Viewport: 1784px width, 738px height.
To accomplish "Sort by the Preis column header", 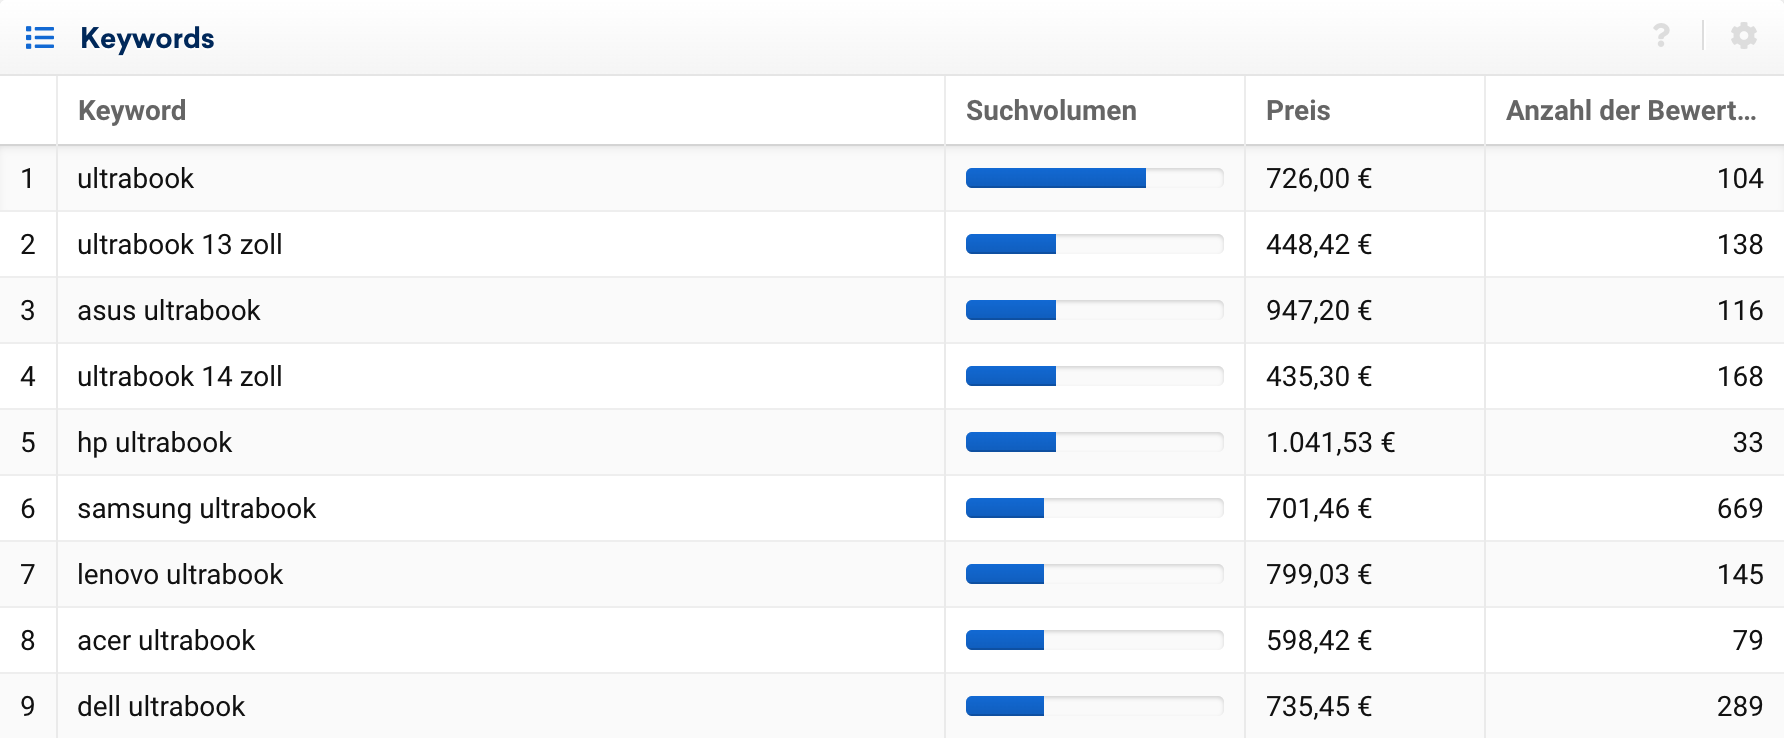I will pos(1298,110).
